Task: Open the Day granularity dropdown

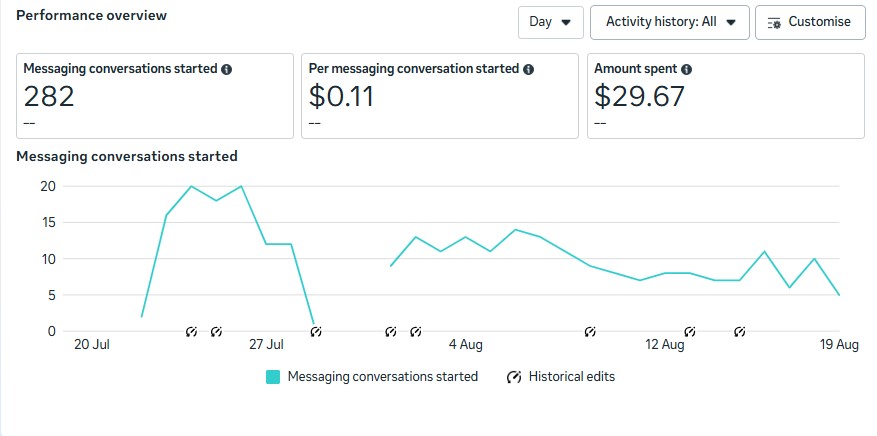Action: click(550, 22)
